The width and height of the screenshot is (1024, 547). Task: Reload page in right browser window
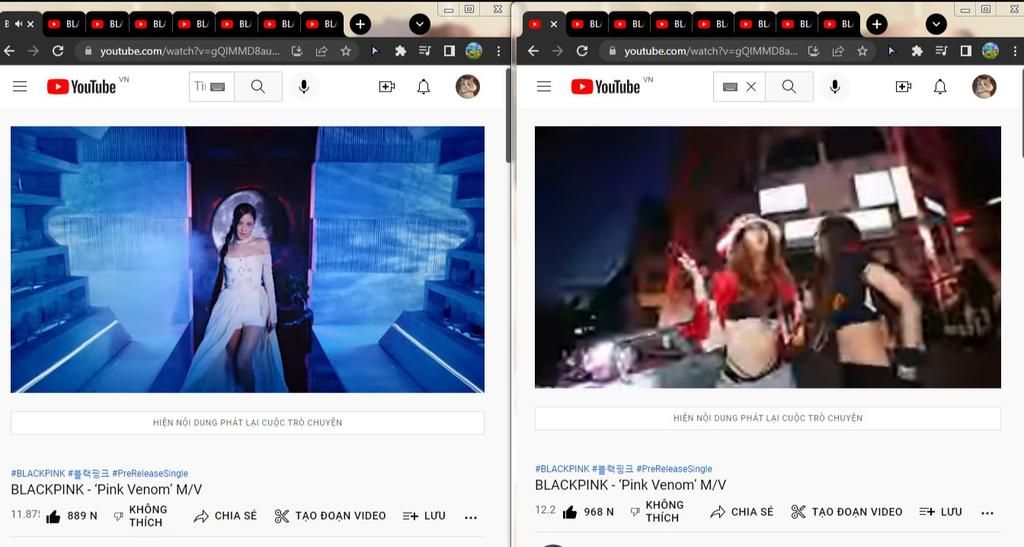pyautogui.click(x=582, y=50)
